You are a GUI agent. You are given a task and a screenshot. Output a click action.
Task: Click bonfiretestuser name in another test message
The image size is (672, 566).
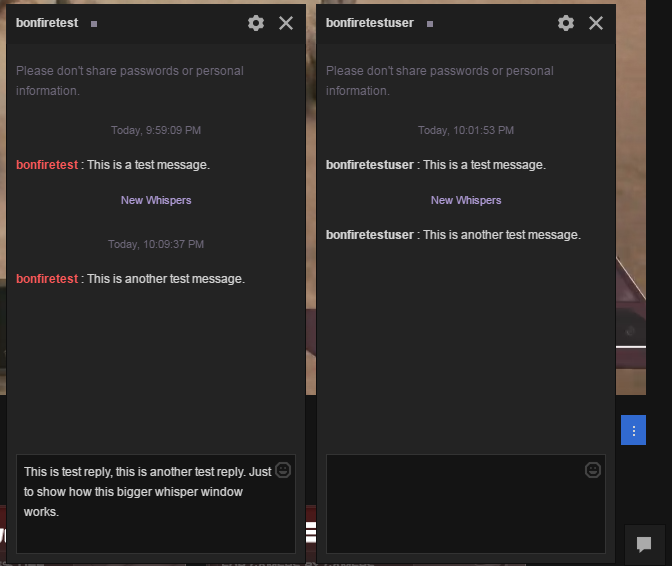point(370,235)
